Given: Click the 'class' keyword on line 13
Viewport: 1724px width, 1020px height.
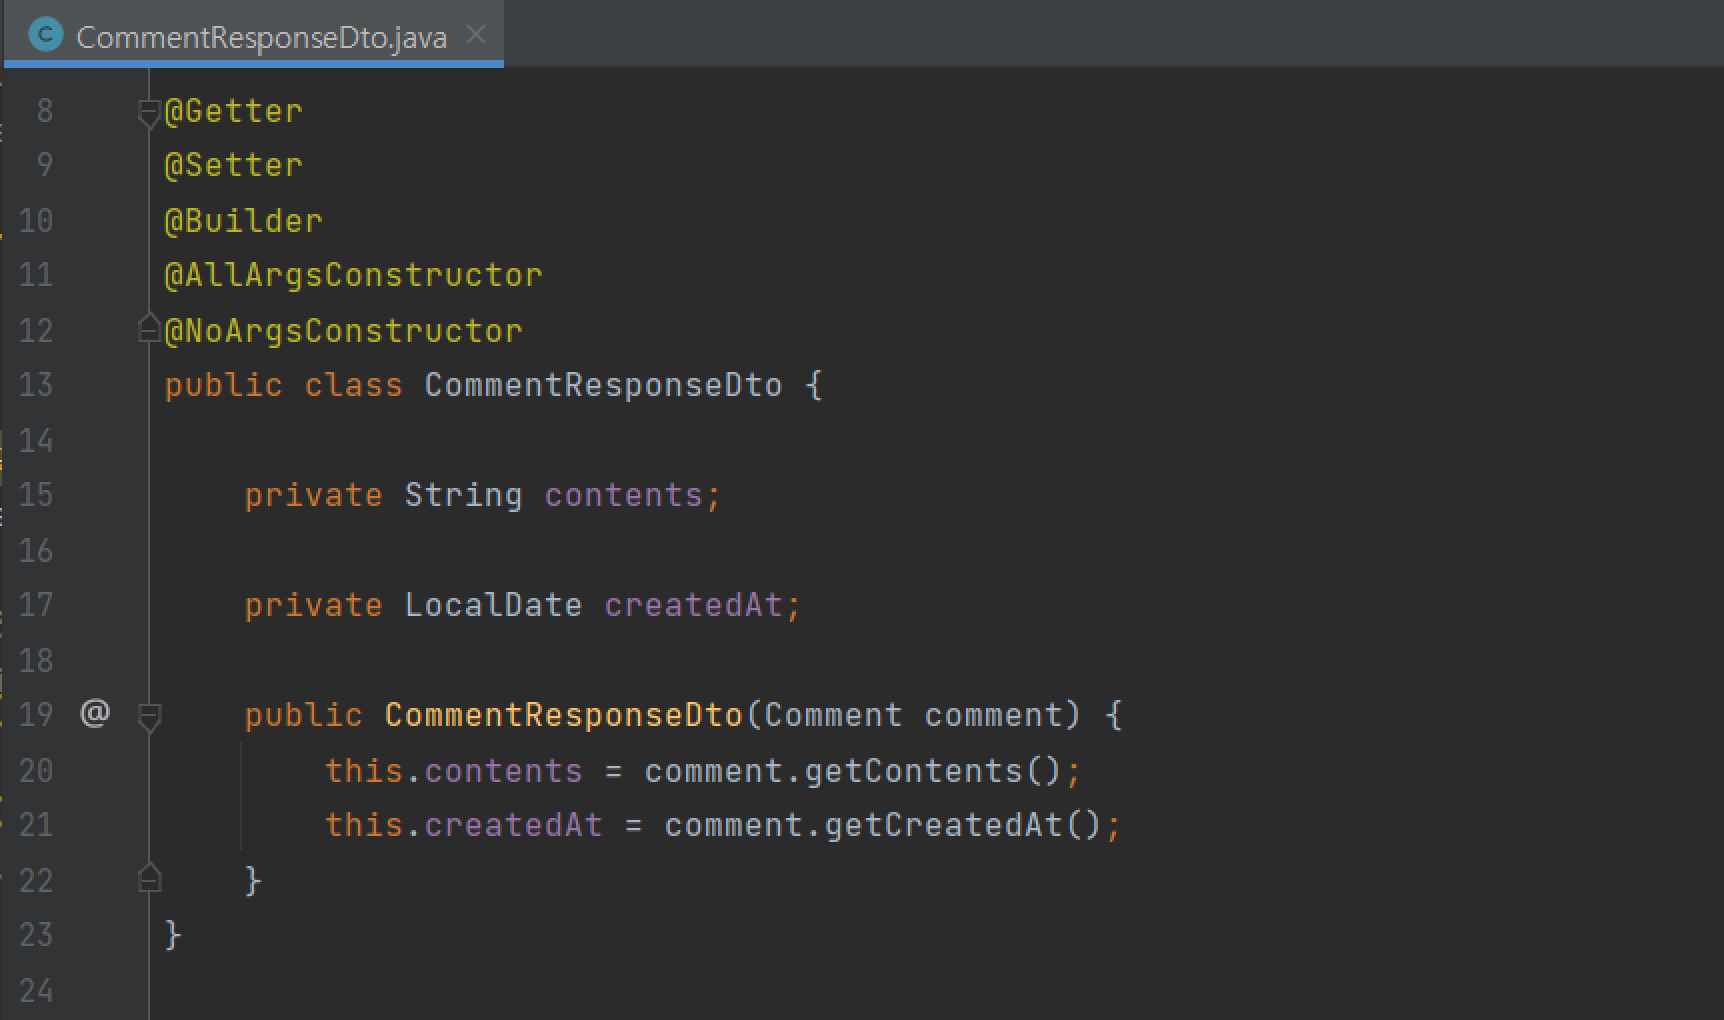Looking at the screenshot, I should point(353,385).
